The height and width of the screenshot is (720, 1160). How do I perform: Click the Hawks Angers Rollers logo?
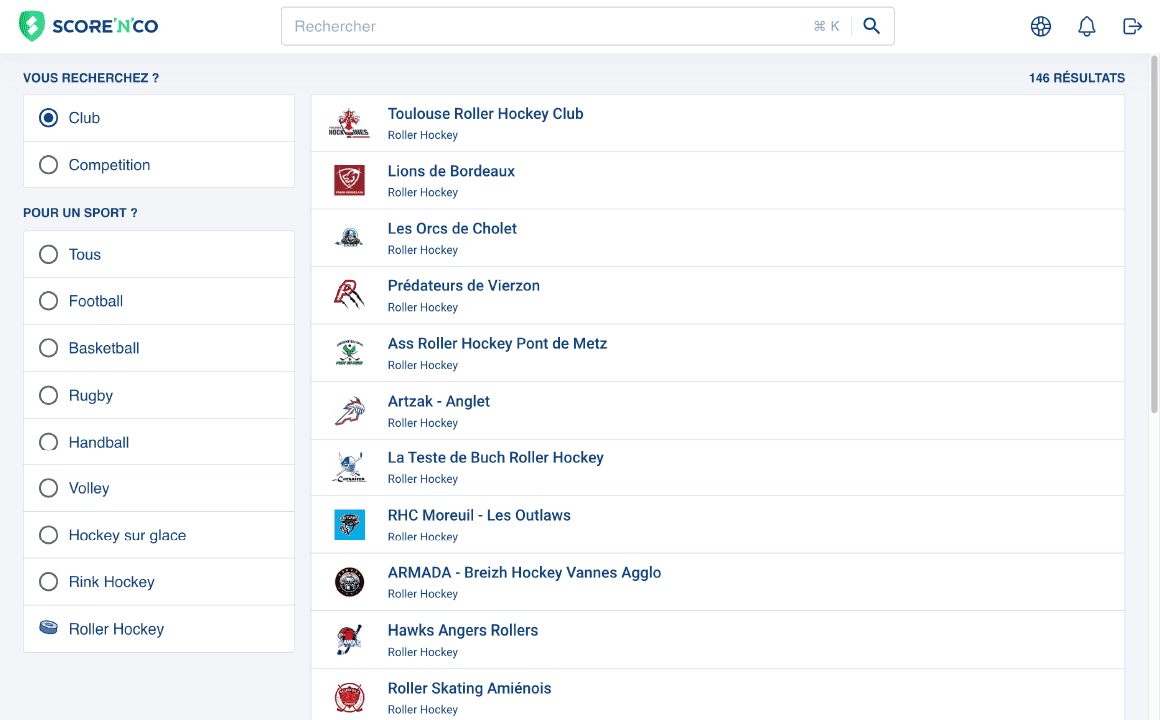349,640
